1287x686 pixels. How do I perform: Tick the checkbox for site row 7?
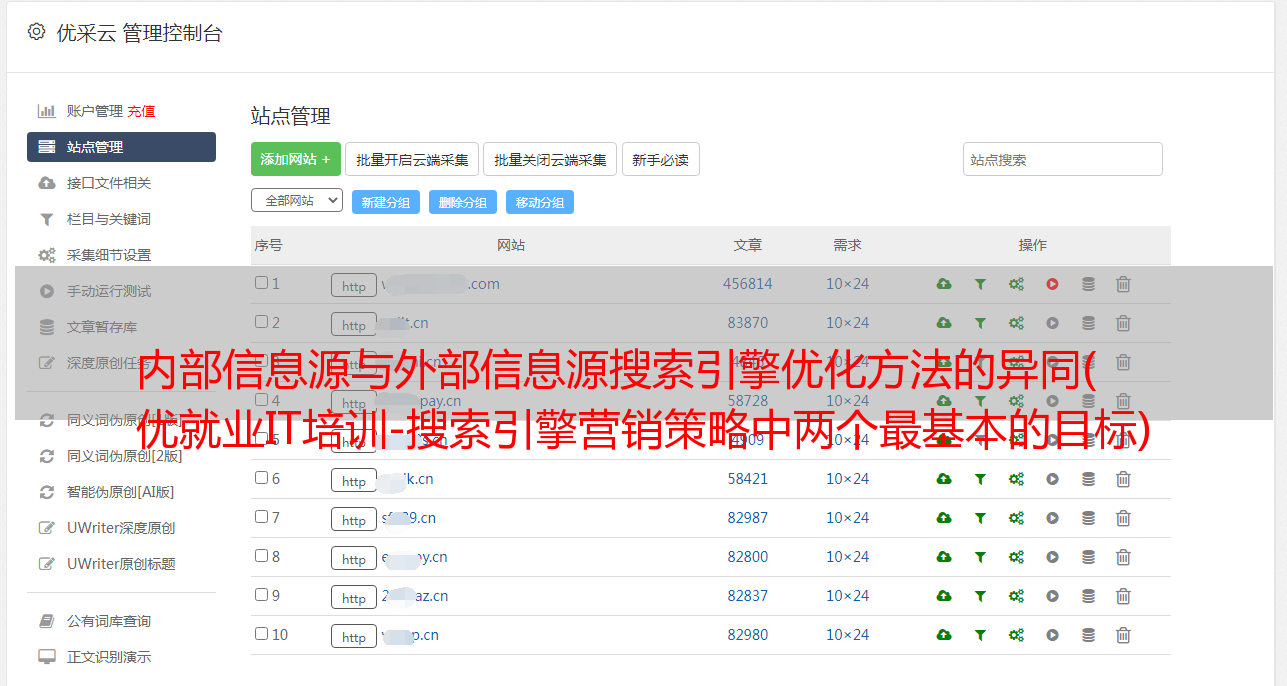click(x=261, y=517)
